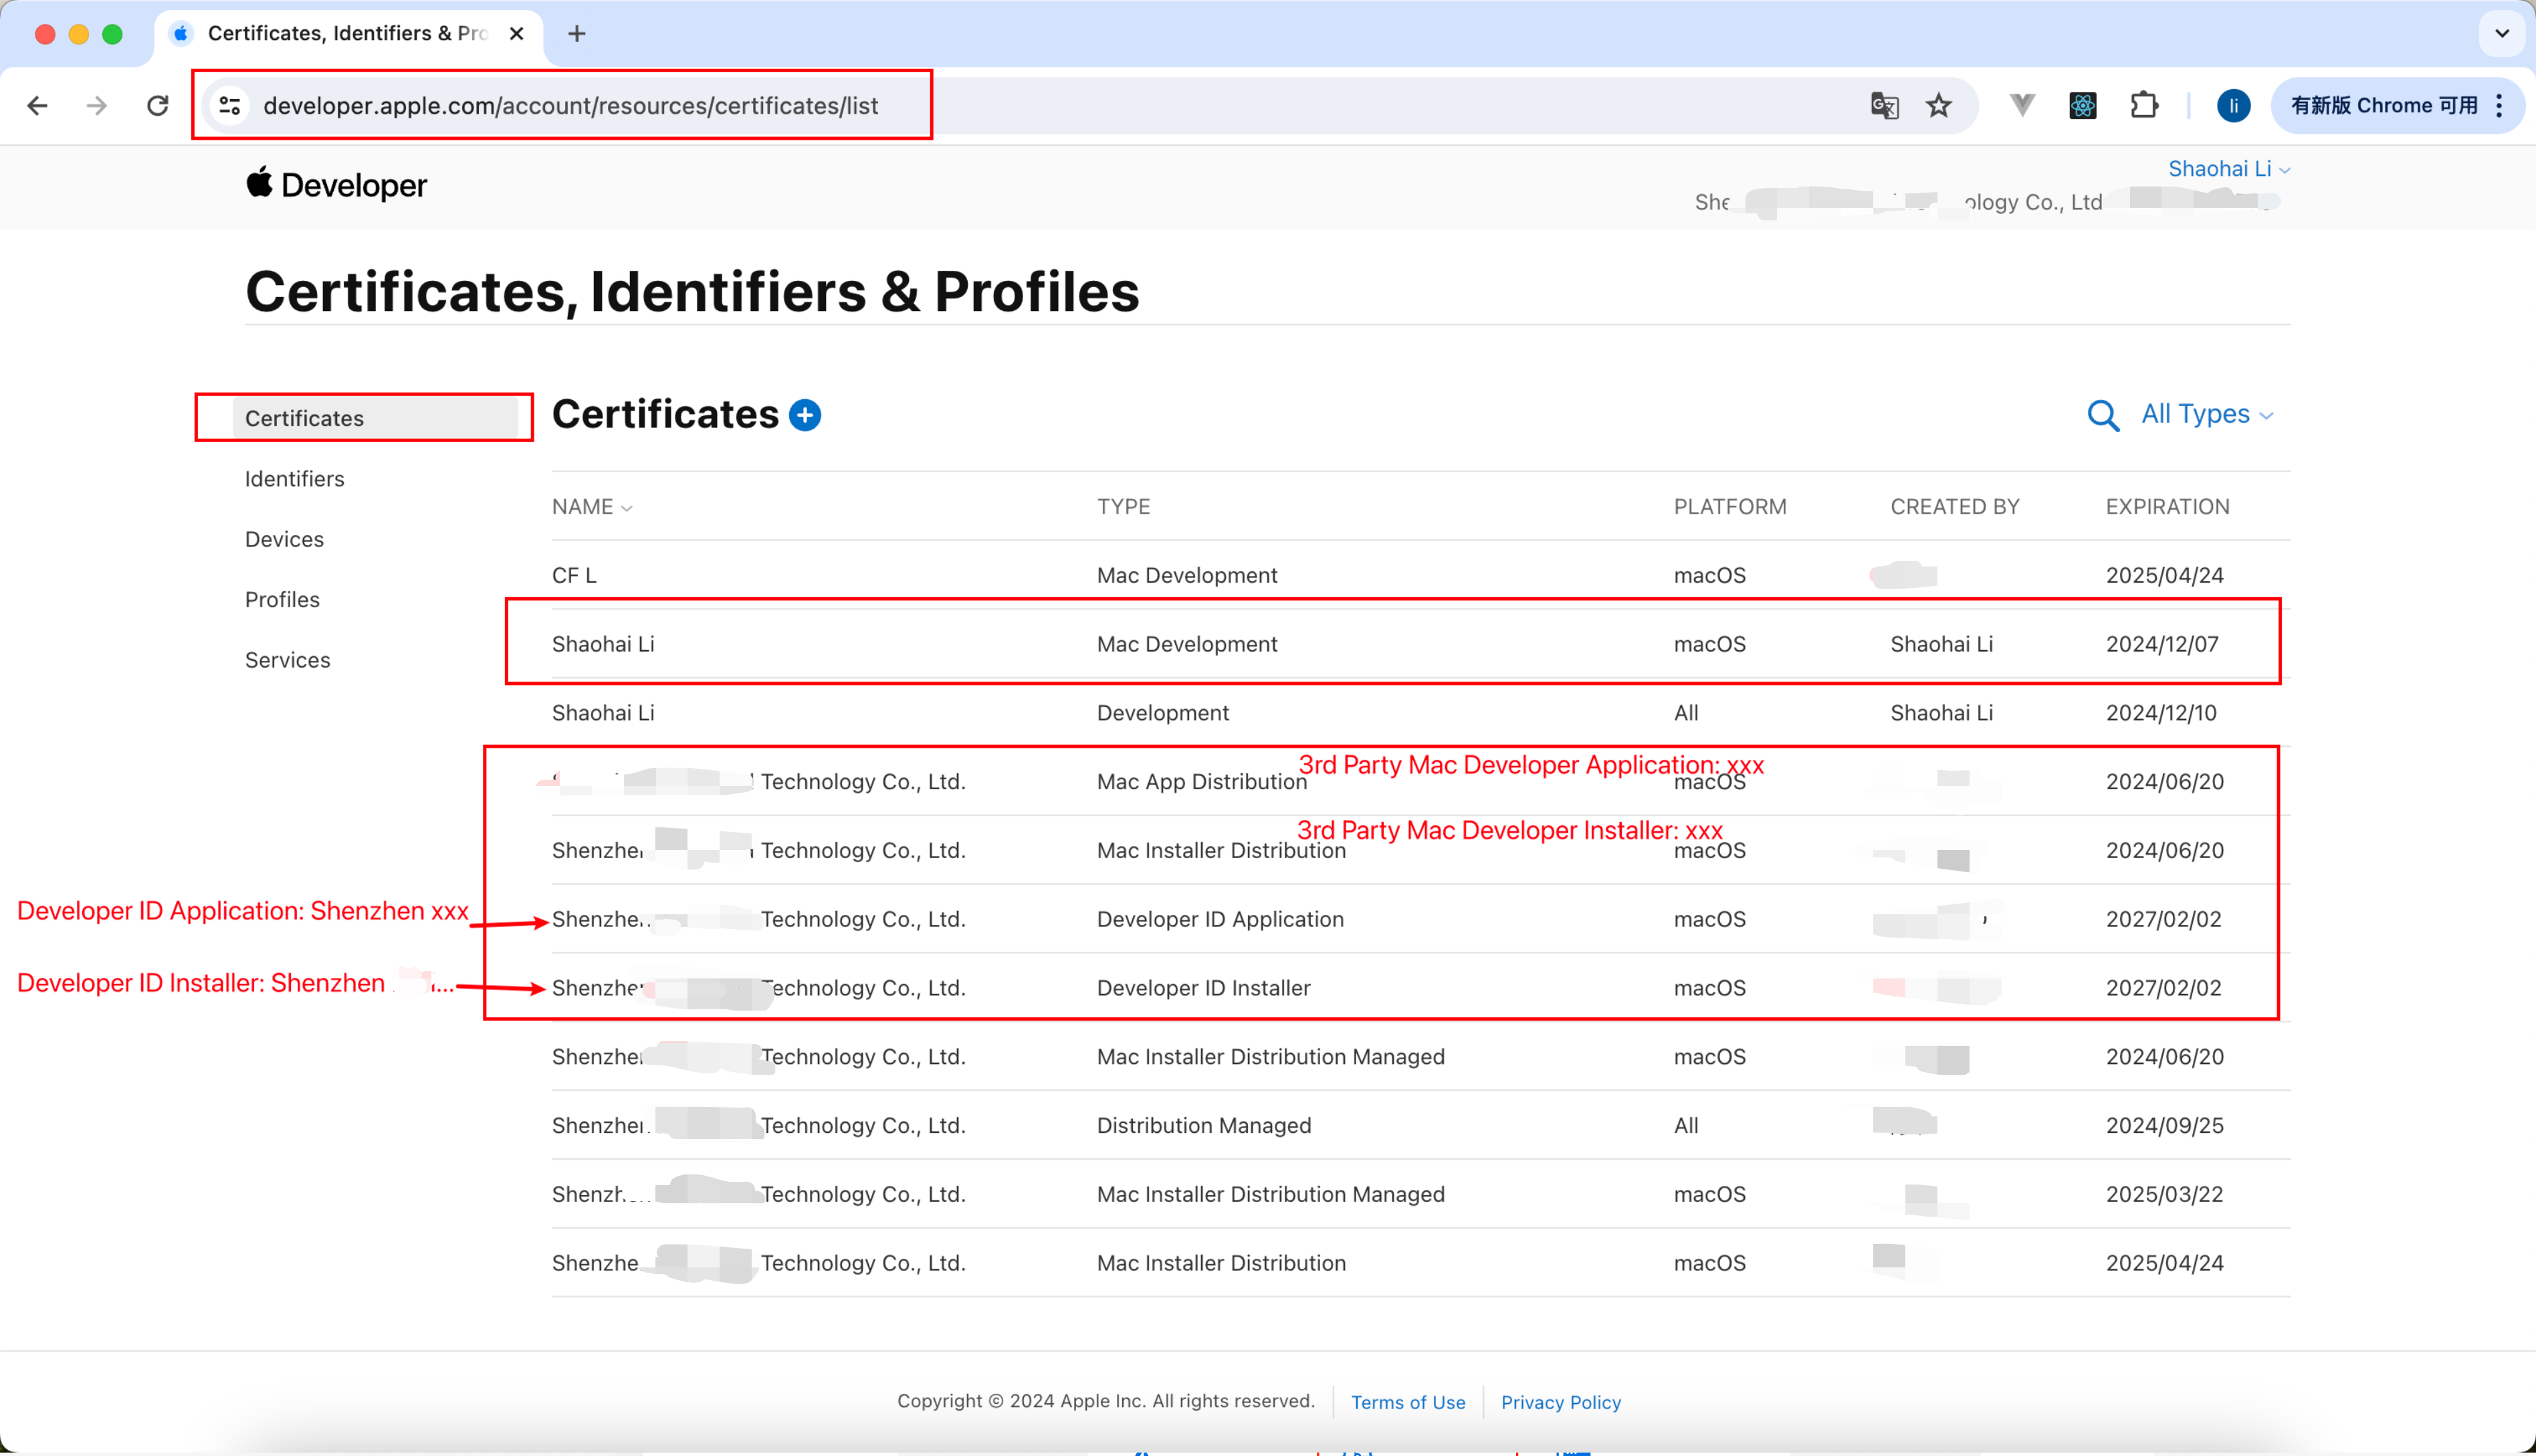Click the browser forward arrow
2536x1456 pixels.
coord(97,106)
